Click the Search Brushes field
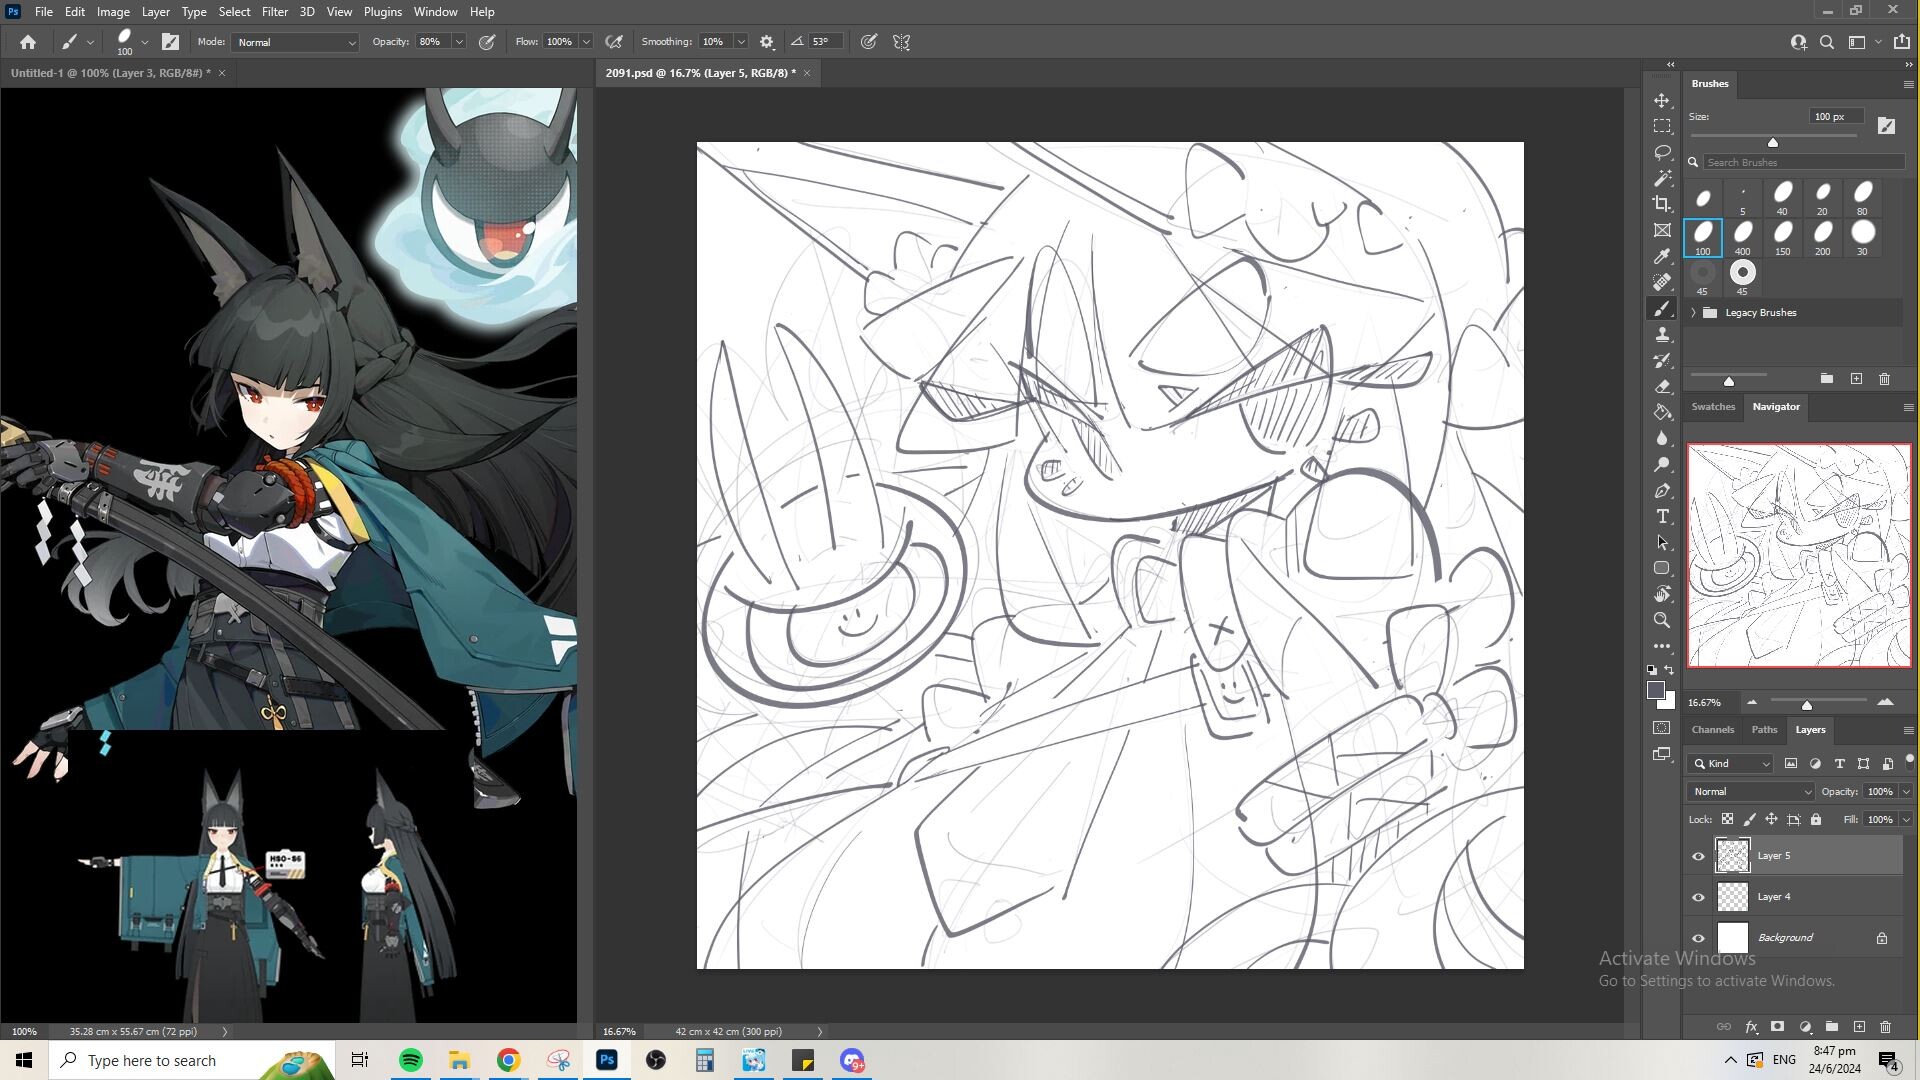This screenshot has width=1920, height=1080. click(x=1800, y=162)
